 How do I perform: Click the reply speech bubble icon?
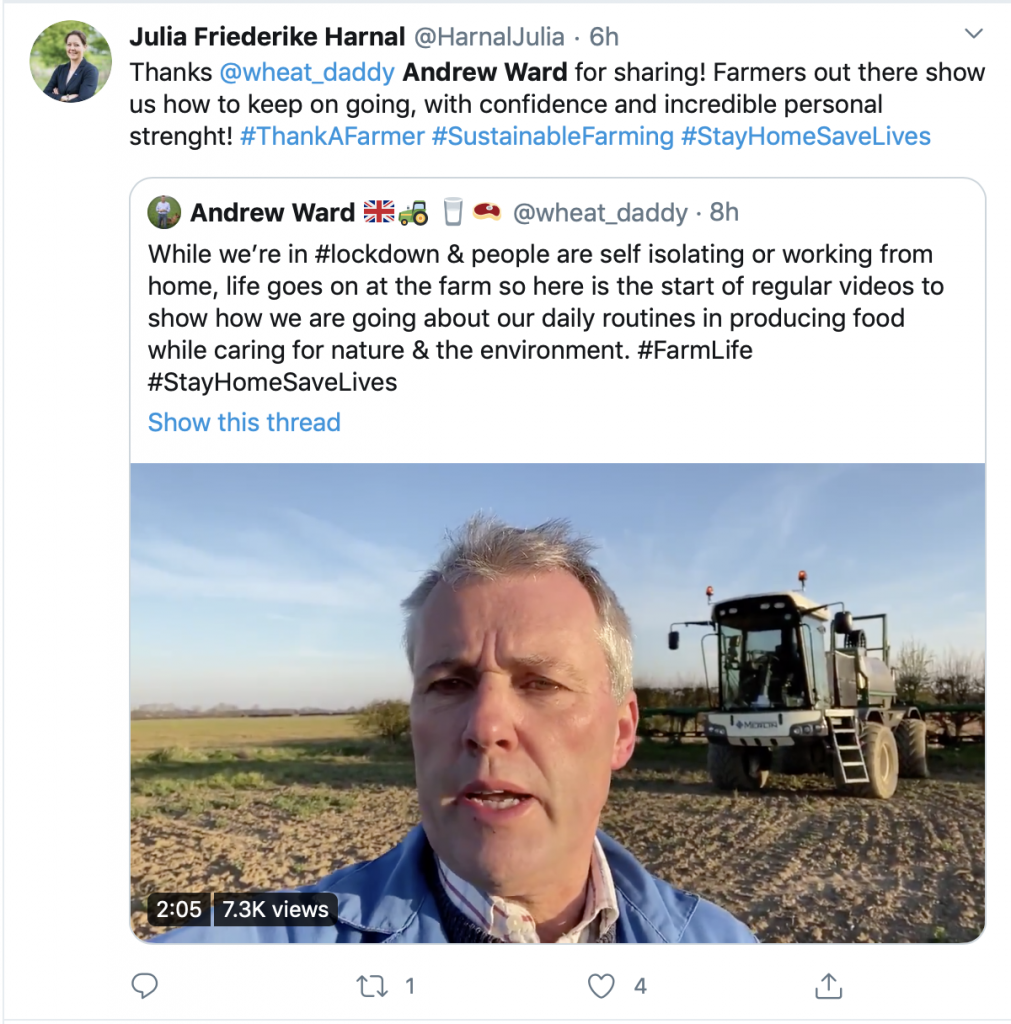pos(145,986)
